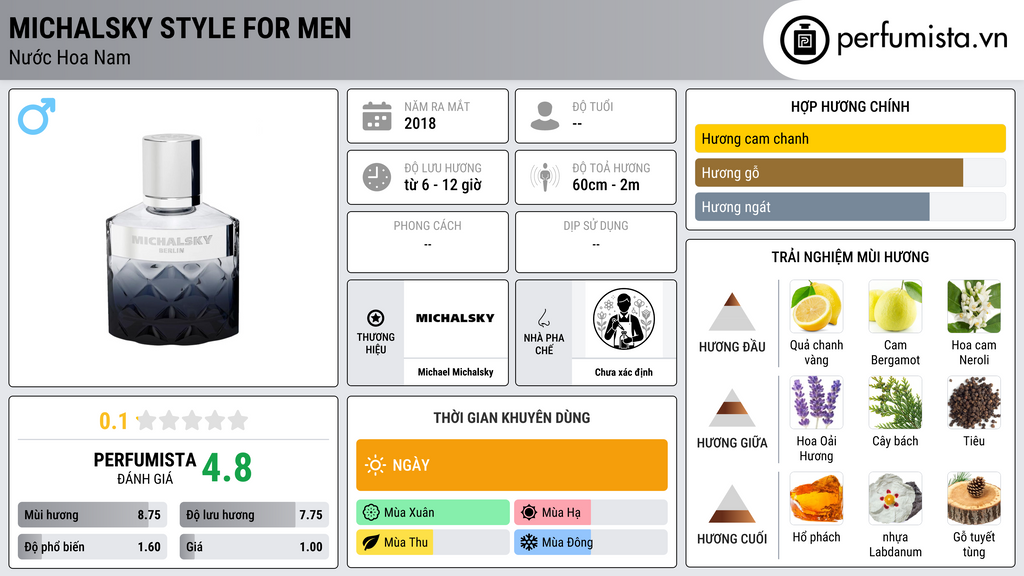This screenshot has width=1024, height=576.
Task: Click the perfumista.vn site name text
Action: (x=922, y=38)
